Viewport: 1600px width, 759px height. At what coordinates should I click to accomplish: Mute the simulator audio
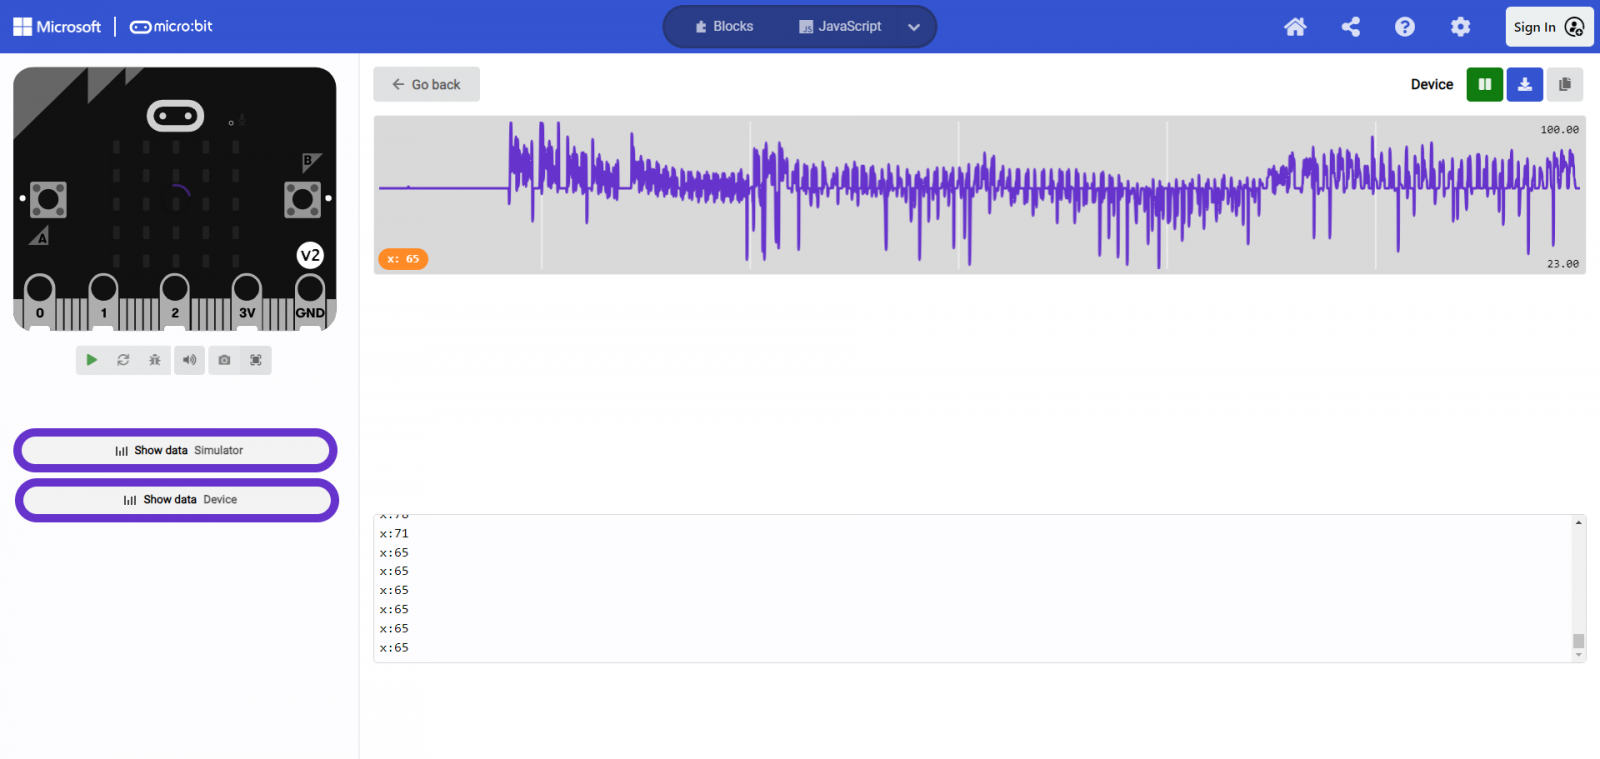pos(190,360)
